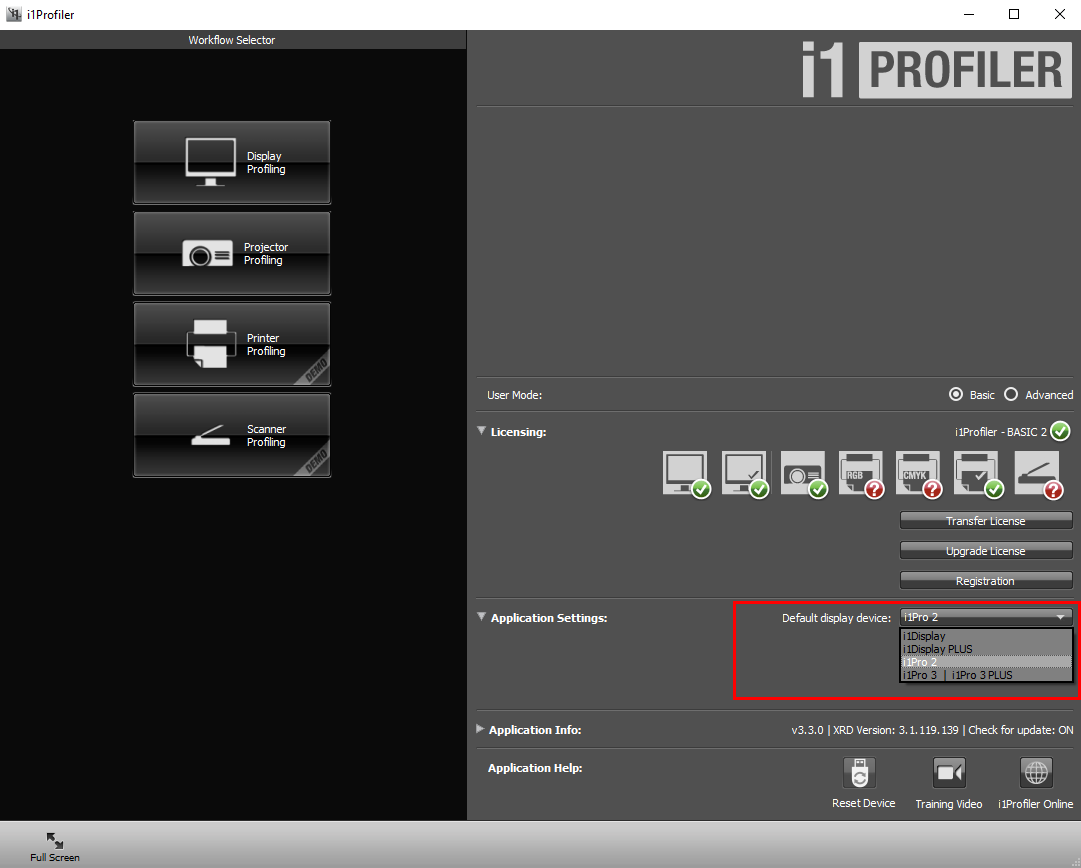This screenshot has width=1081, height=868.
Task: Choose i1Pro 3 | i1Pro 3 PLUS option
Action: pos(986,675)
